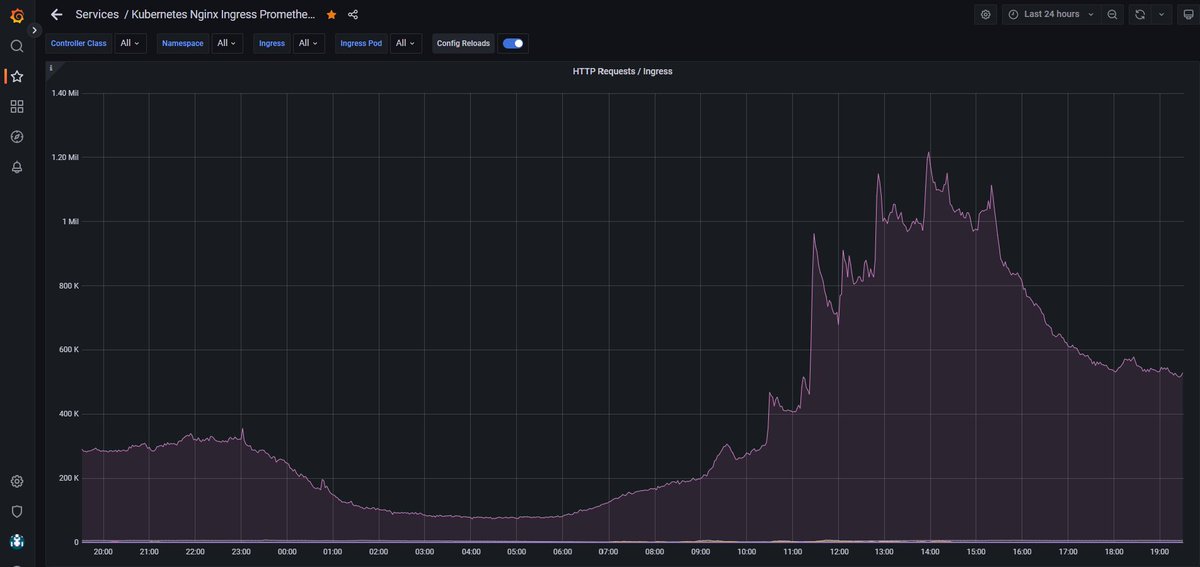This screenshot has height=567, width=1200.
Task: Open the Server Admin shield icon
Action: tap(17, 511)
